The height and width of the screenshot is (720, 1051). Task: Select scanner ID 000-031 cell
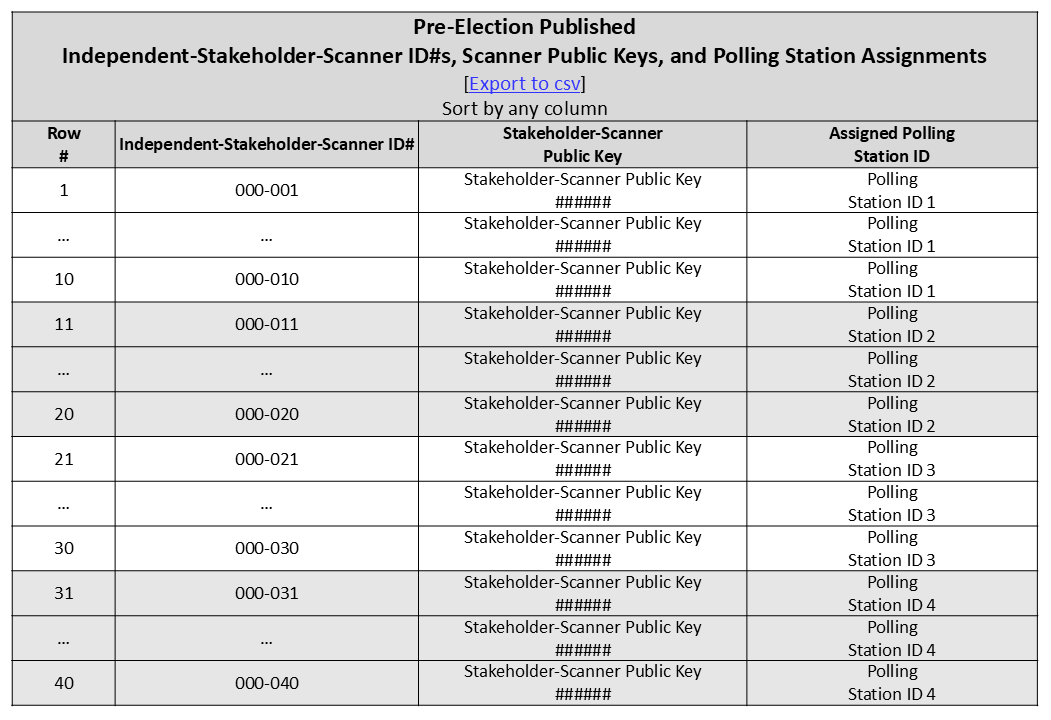point(267,593)
